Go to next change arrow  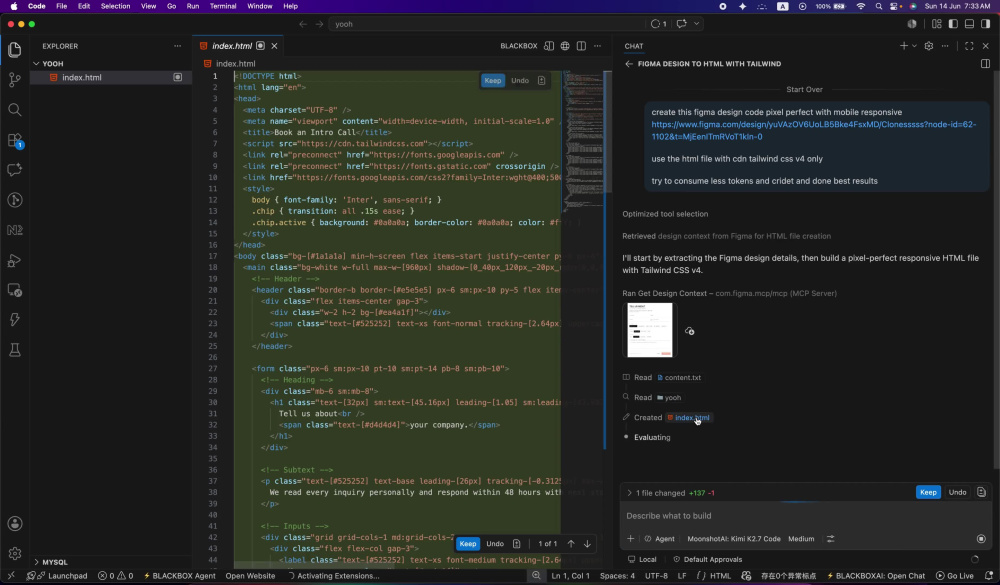[587, 544]
